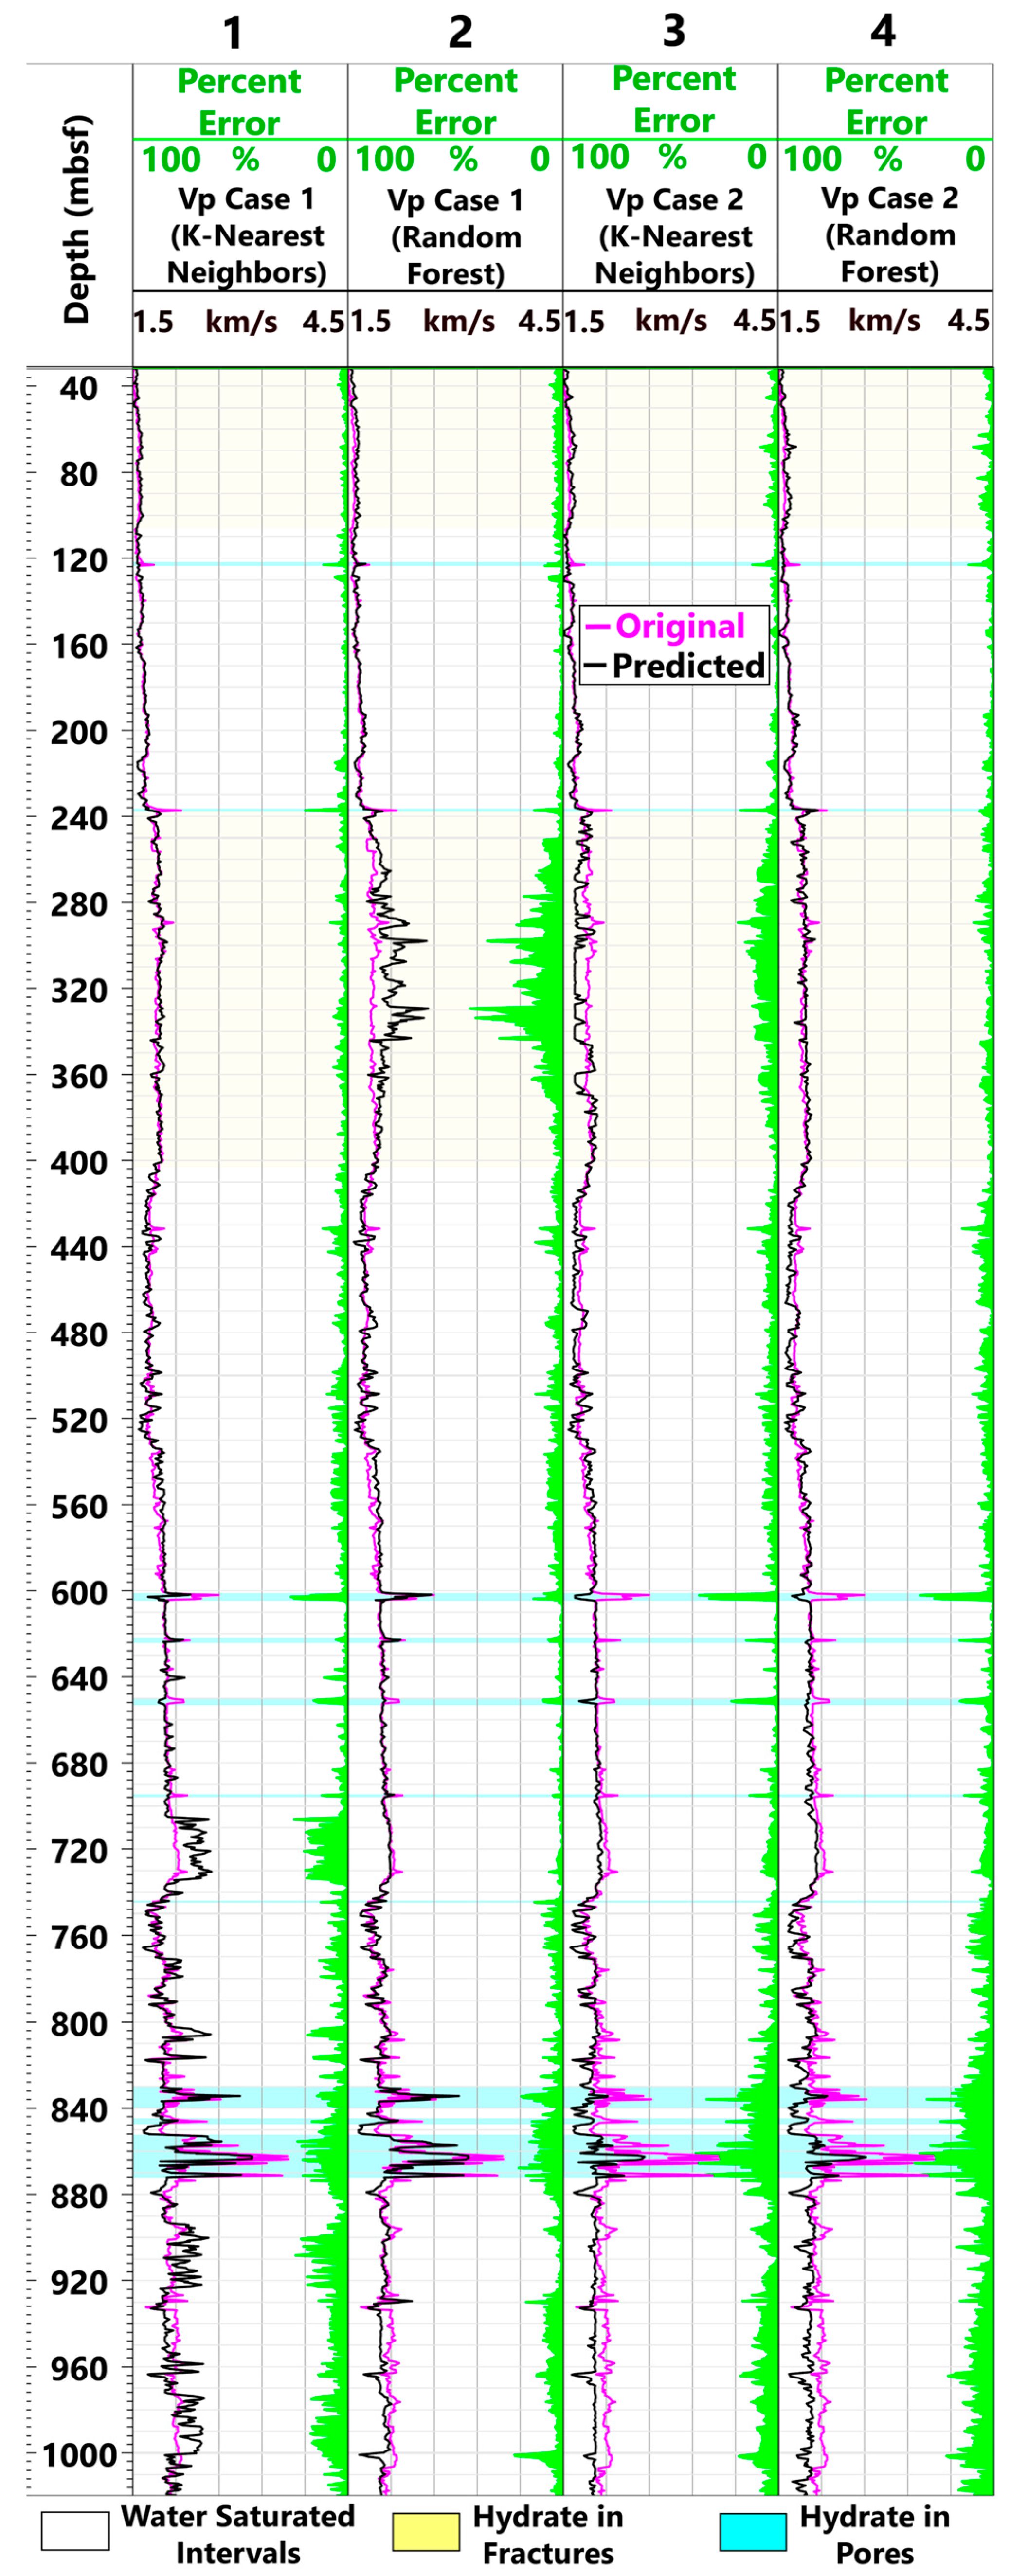
Task: Click Percent Error title of track 4
Action: pyautogui.click(x=886, y=101)
